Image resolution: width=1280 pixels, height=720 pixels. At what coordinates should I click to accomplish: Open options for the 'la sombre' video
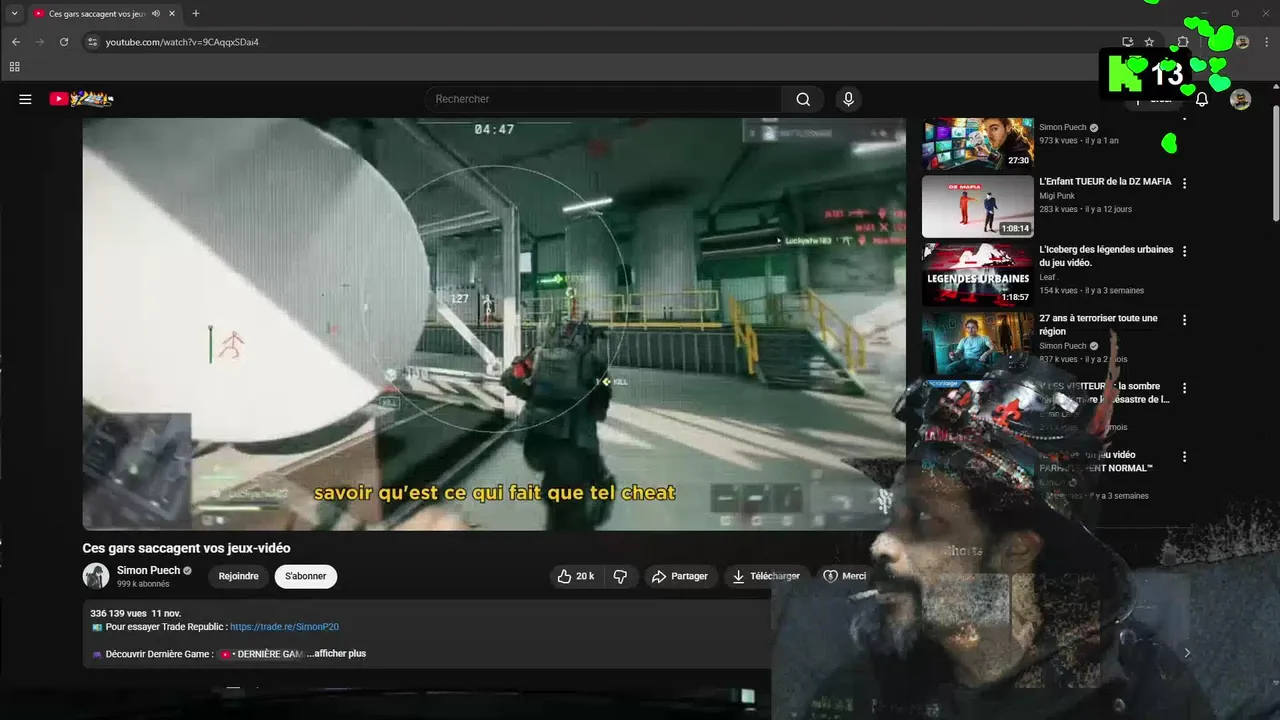pyautogui.click(x=1185, y=388)
